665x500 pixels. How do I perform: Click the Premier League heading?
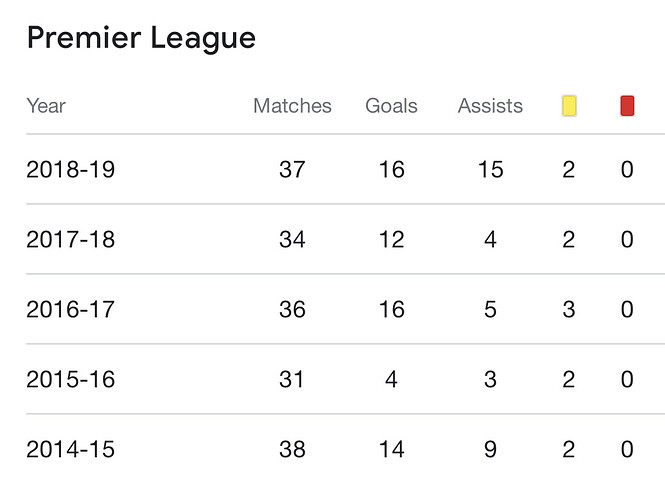(141, 38)
